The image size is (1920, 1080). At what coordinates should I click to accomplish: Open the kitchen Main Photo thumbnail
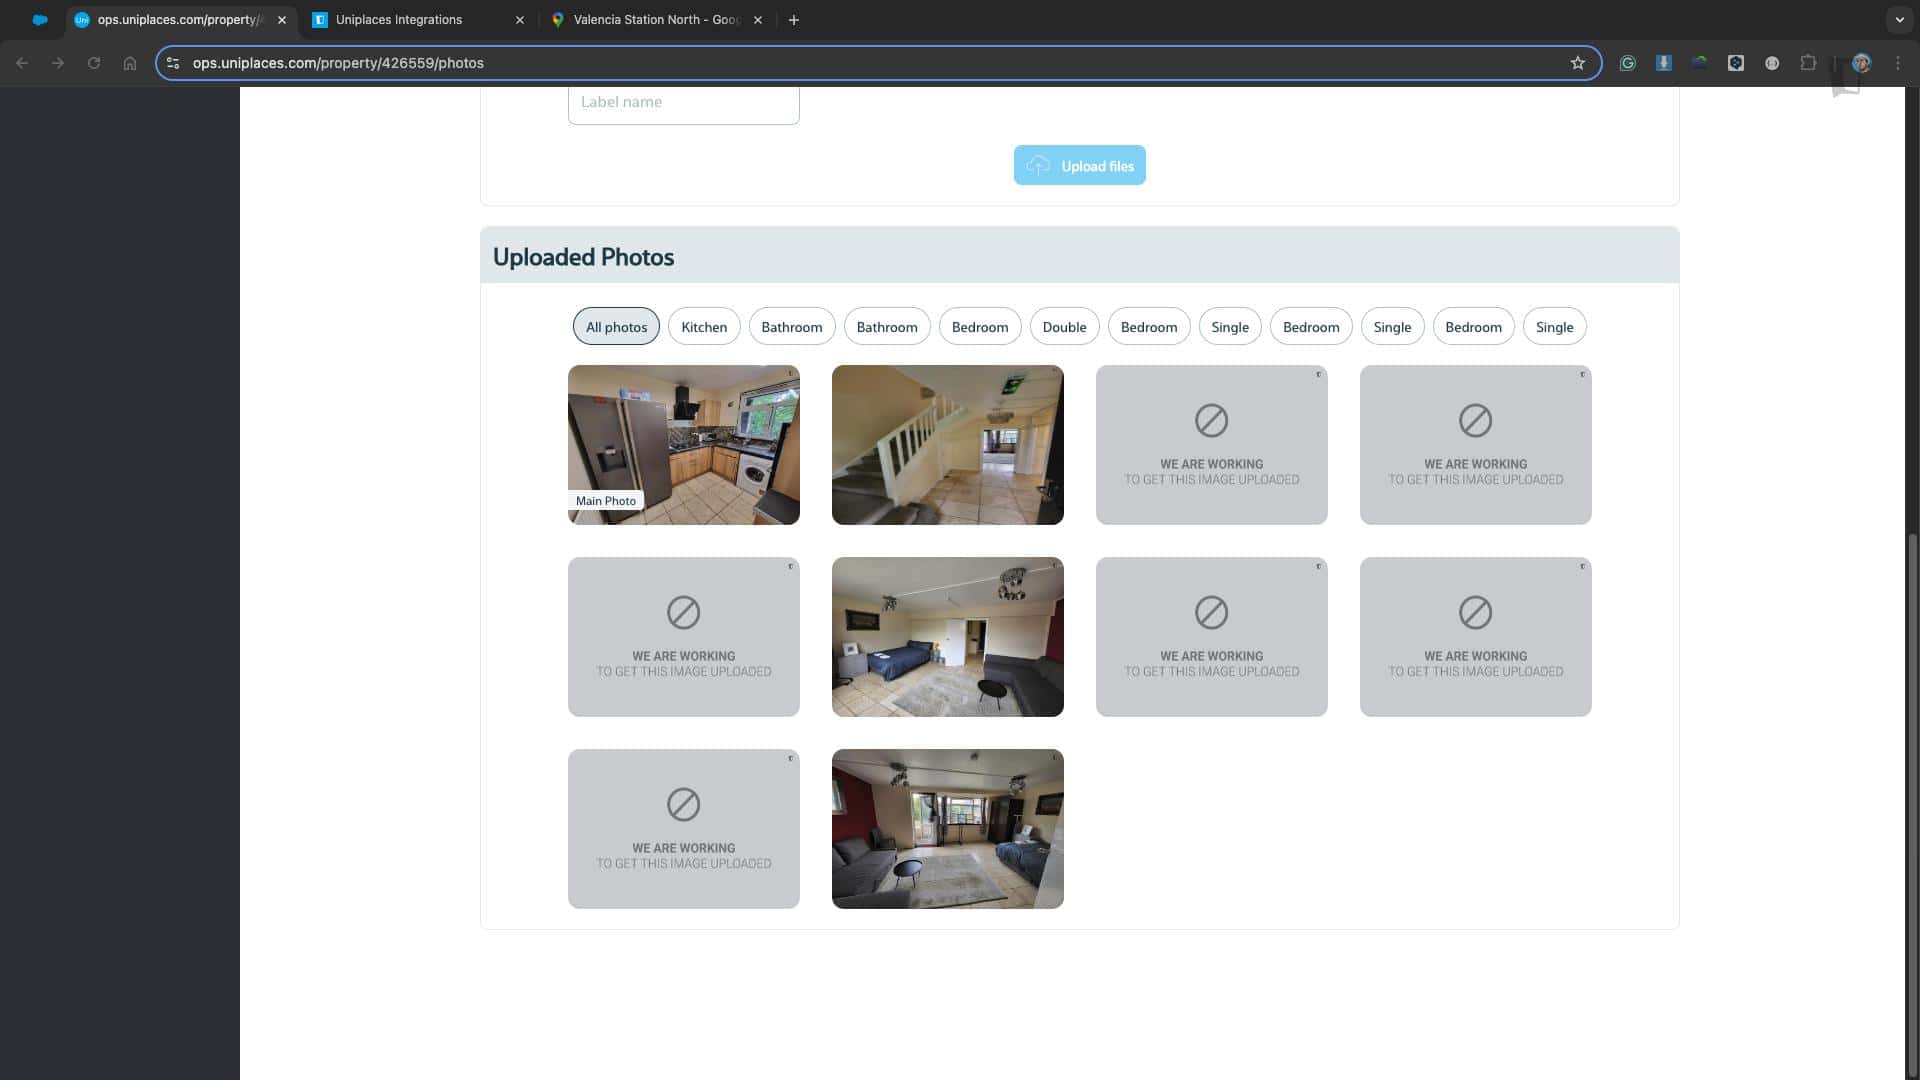684,445
